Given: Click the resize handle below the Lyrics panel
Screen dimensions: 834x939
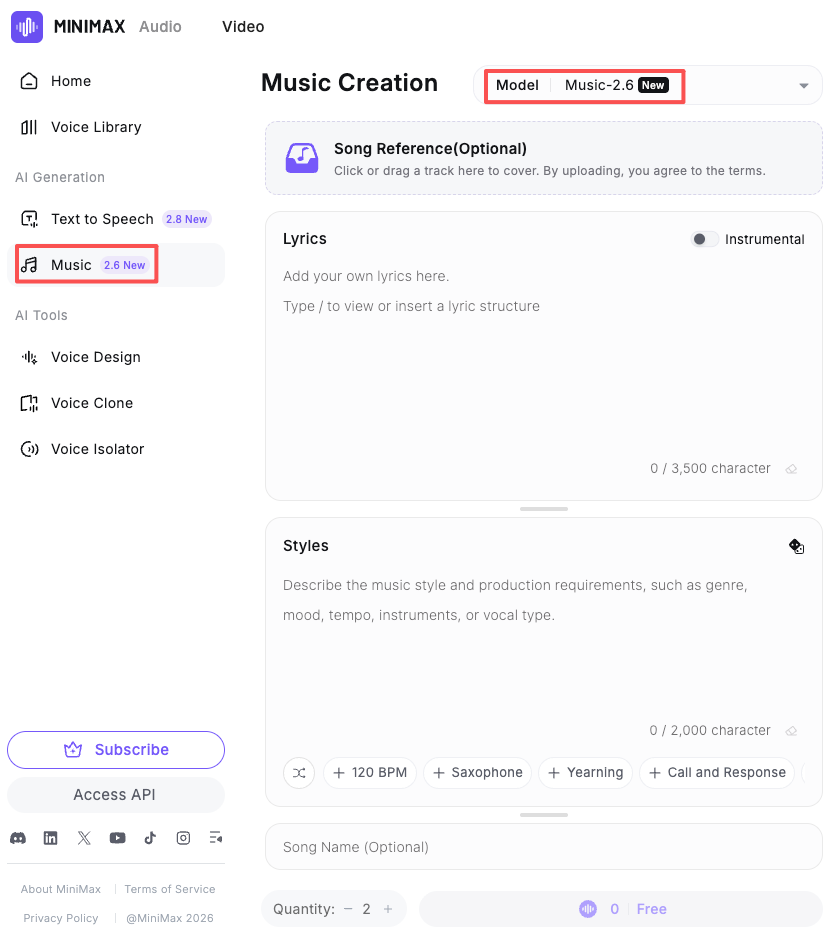Looking at the screenshot, I should [544, 509].
